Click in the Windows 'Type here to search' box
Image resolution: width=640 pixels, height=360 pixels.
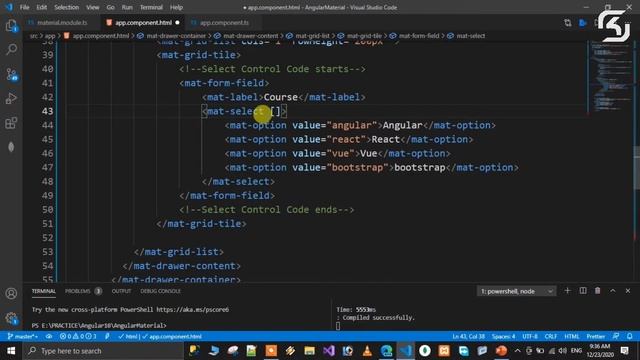pos(103,351)
